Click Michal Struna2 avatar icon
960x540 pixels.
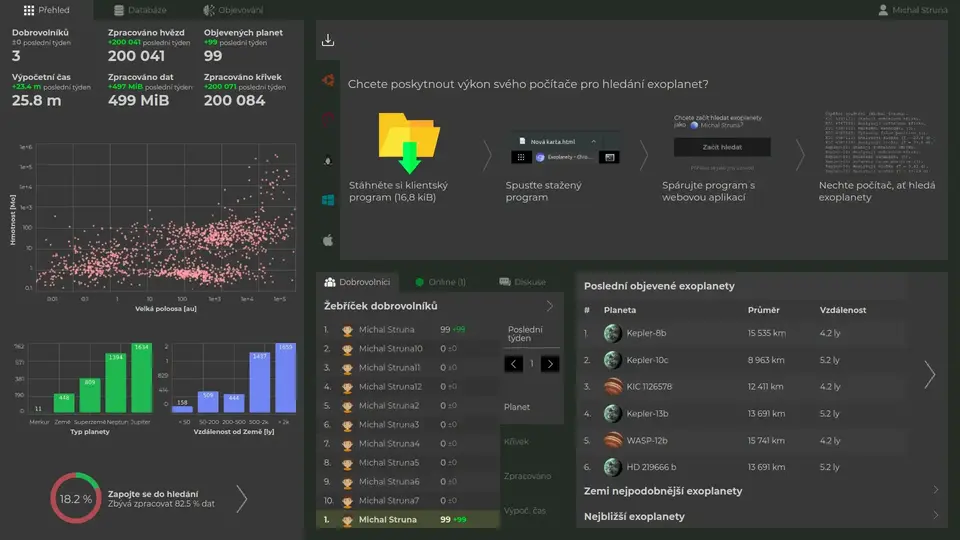347,406
